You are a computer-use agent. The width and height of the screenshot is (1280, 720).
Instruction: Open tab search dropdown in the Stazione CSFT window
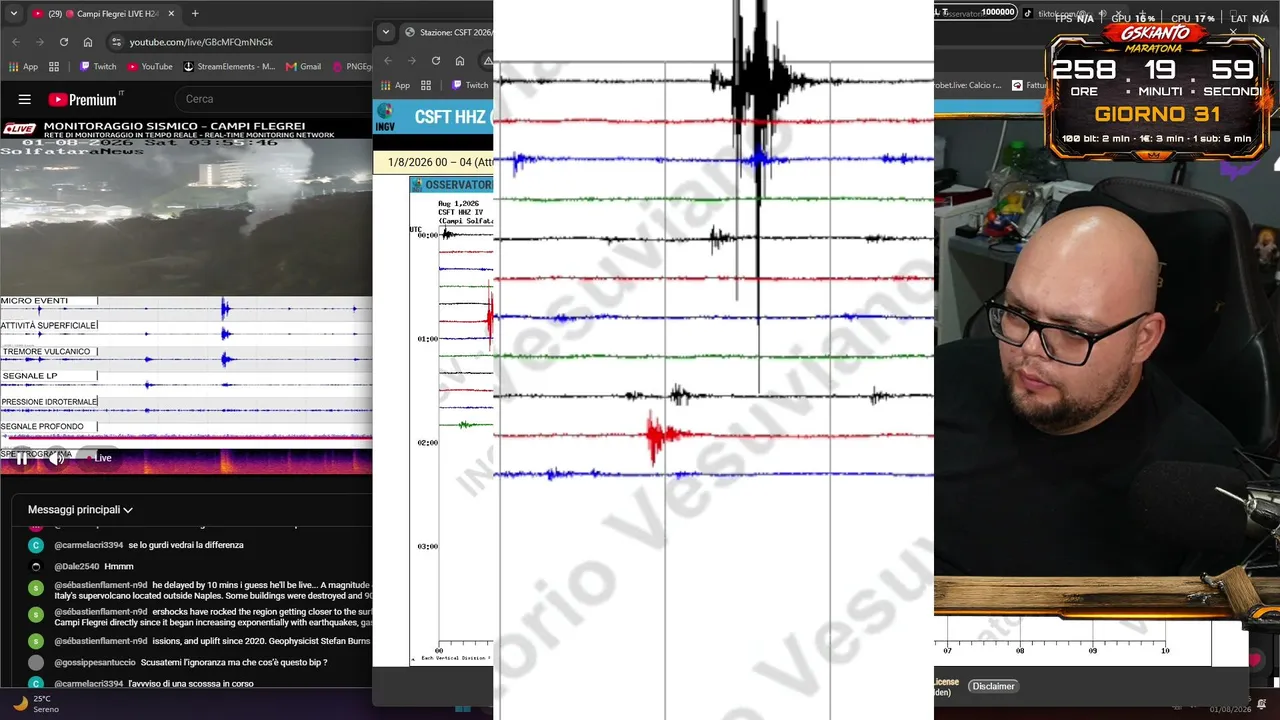coord(386,32)
